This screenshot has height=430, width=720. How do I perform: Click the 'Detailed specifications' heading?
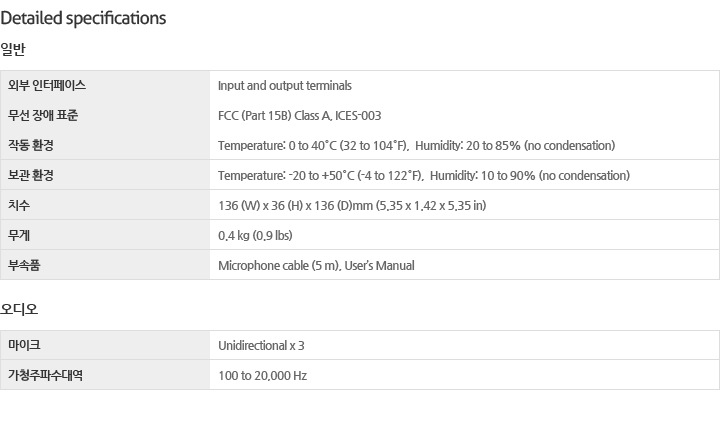[83, 18]
